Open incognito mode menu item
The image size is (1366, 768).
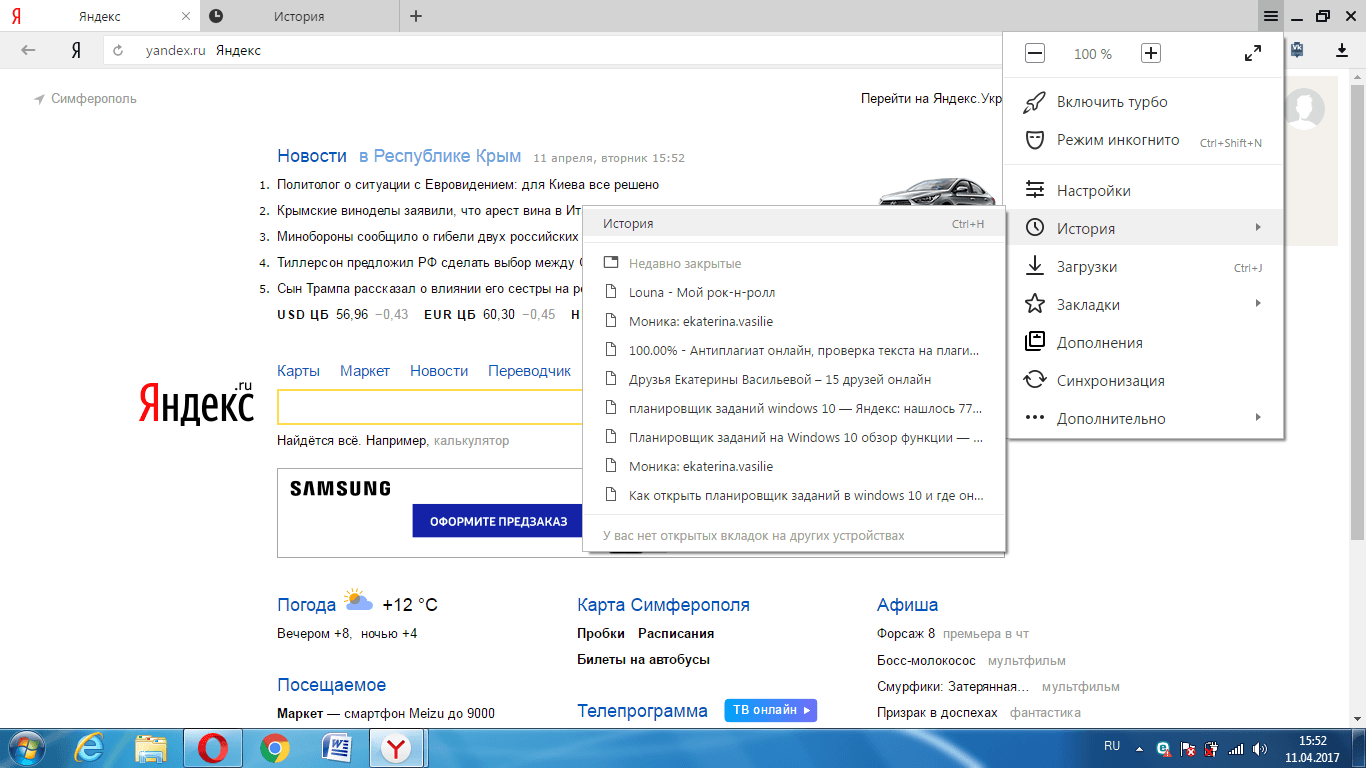point(1144,140)
